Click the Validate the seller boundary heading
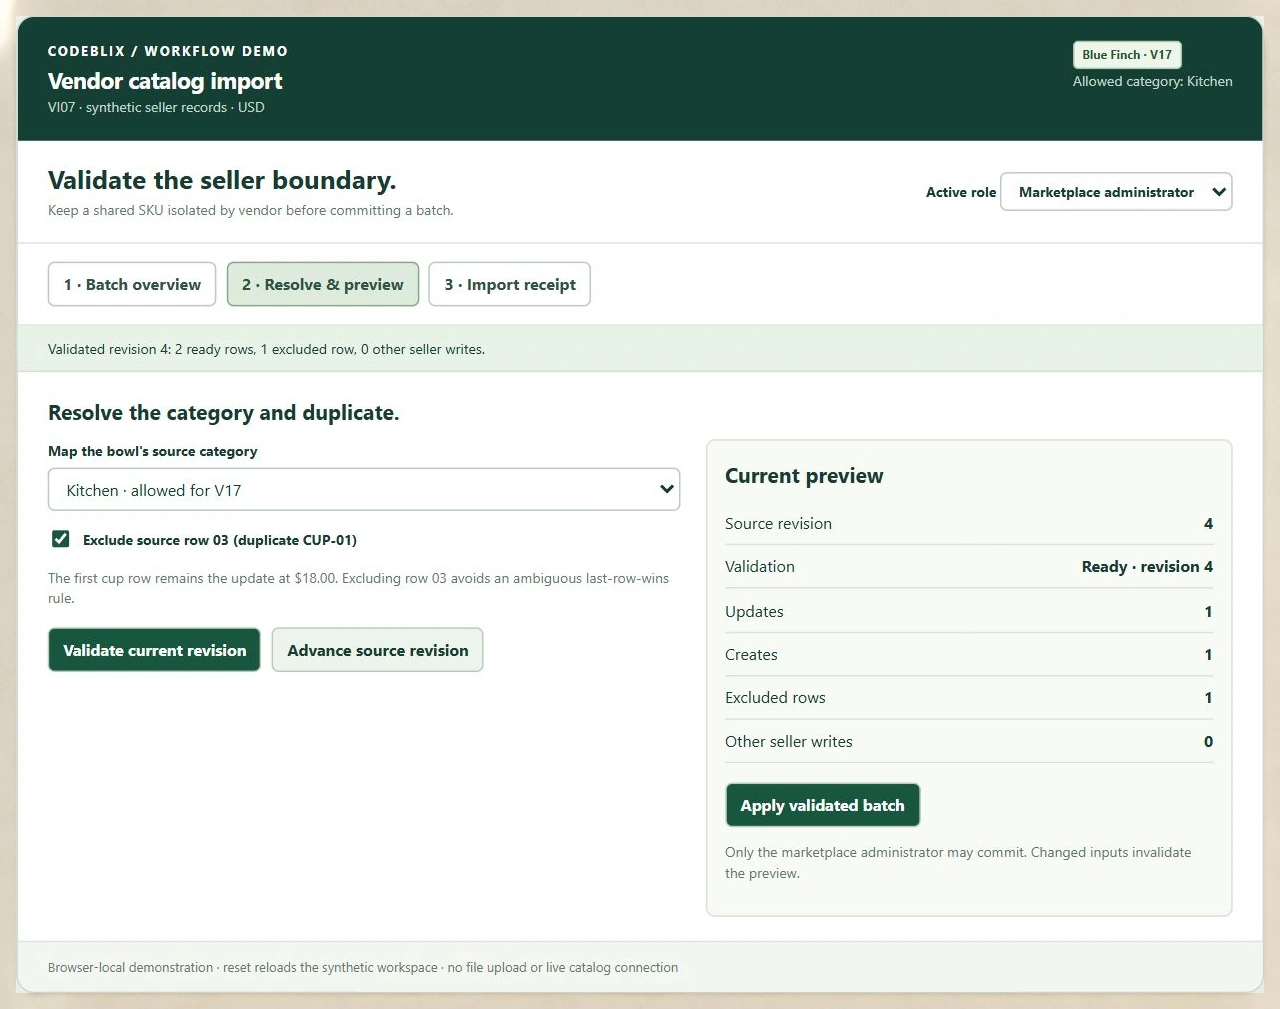1280x1009 pixels. (x=222, y=180)
